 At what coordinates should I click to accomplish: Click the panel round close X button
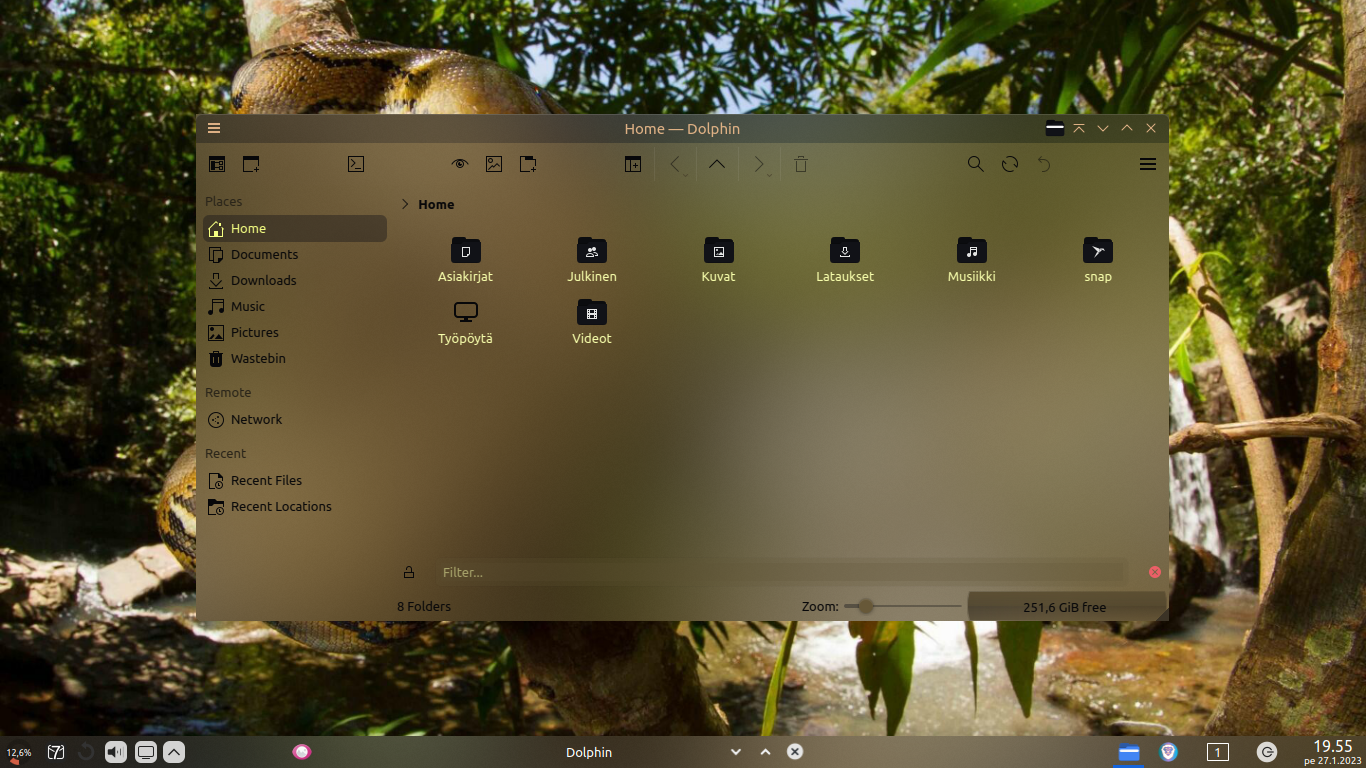795,752
